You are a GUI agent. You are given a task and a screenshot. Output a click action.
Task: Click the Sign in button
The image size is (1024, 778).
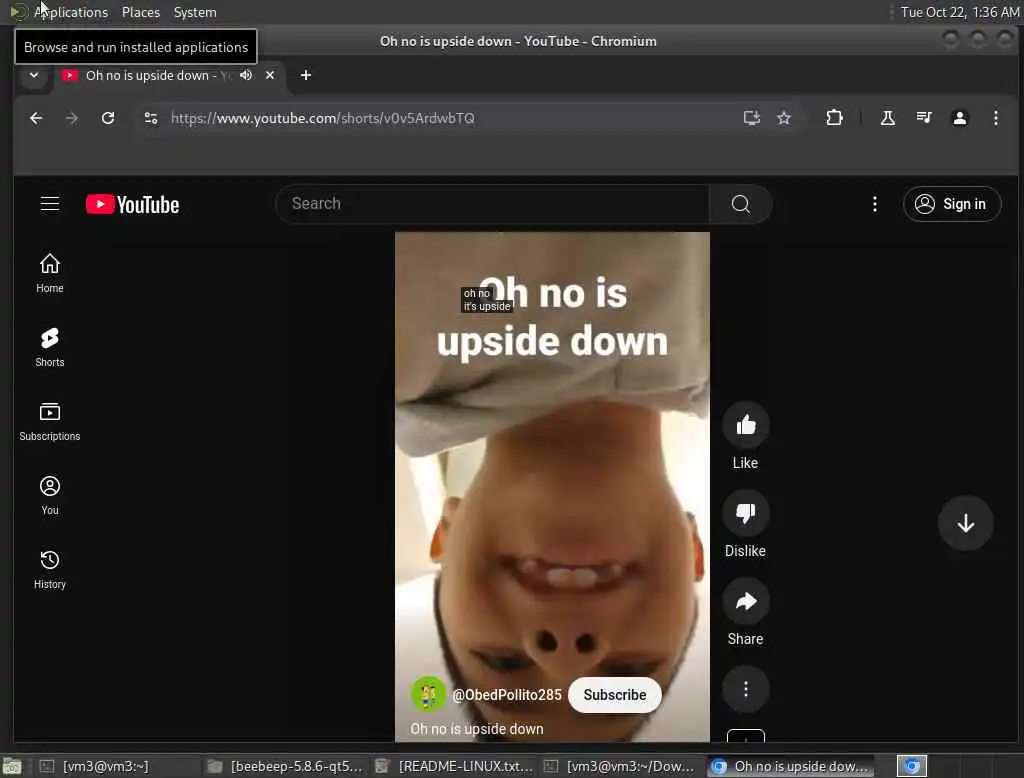tap(952, 204)
